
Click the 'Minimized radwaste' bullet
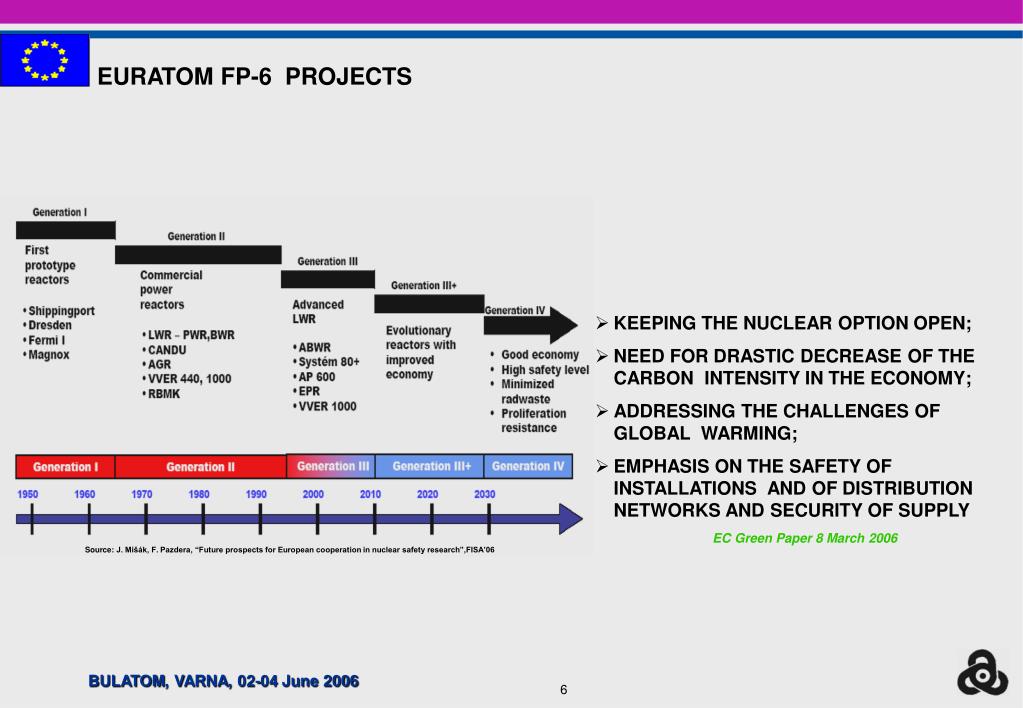(522, 392)
